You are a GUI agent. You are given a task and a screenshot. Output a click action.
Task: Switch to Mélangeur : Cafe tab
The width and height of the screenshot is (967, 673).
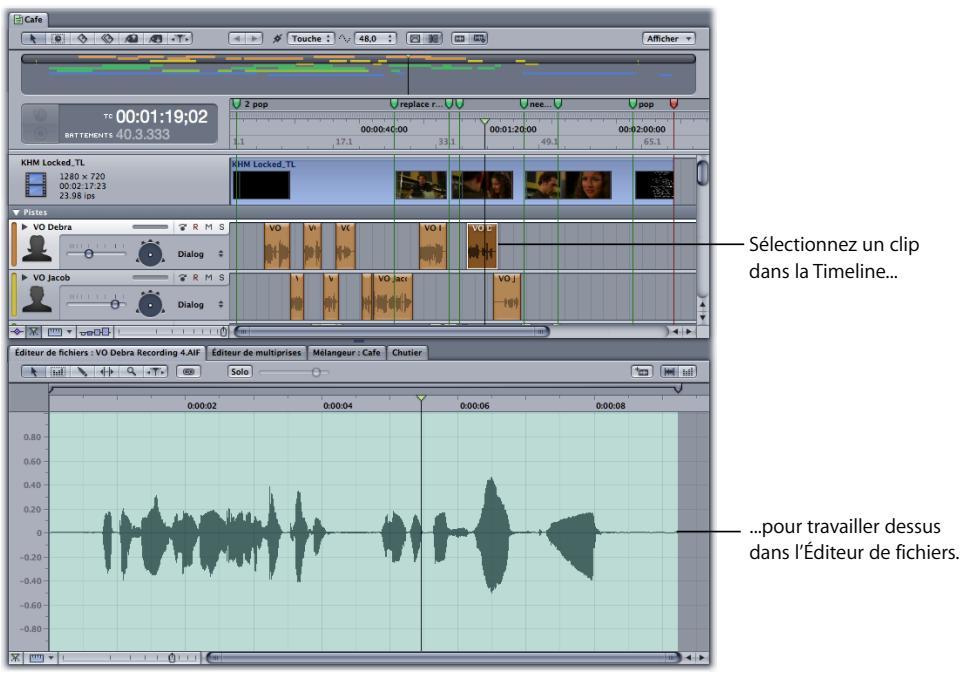[346, 352]
